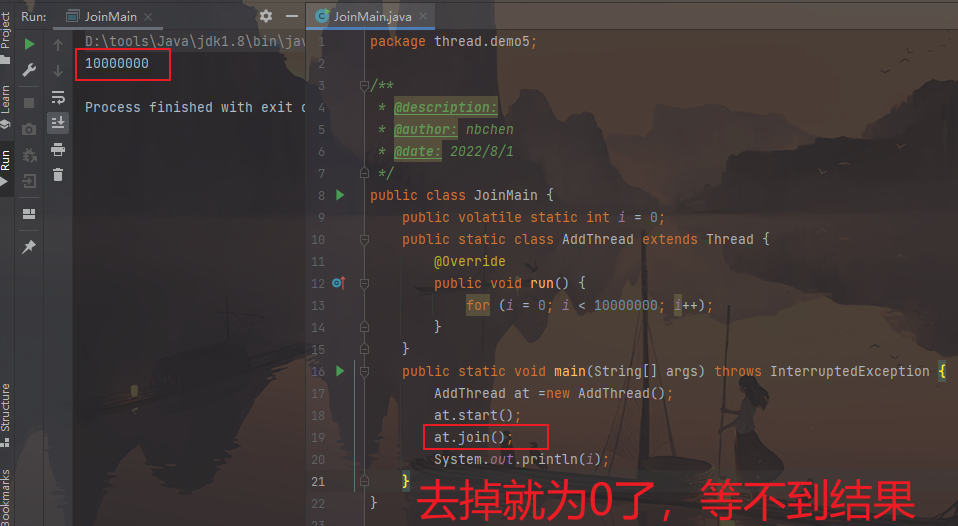Click run gutter arrow beside class JoinMain
Image resolution: width=958 pixels, height=526 pixels.
(x=340, y=195)
